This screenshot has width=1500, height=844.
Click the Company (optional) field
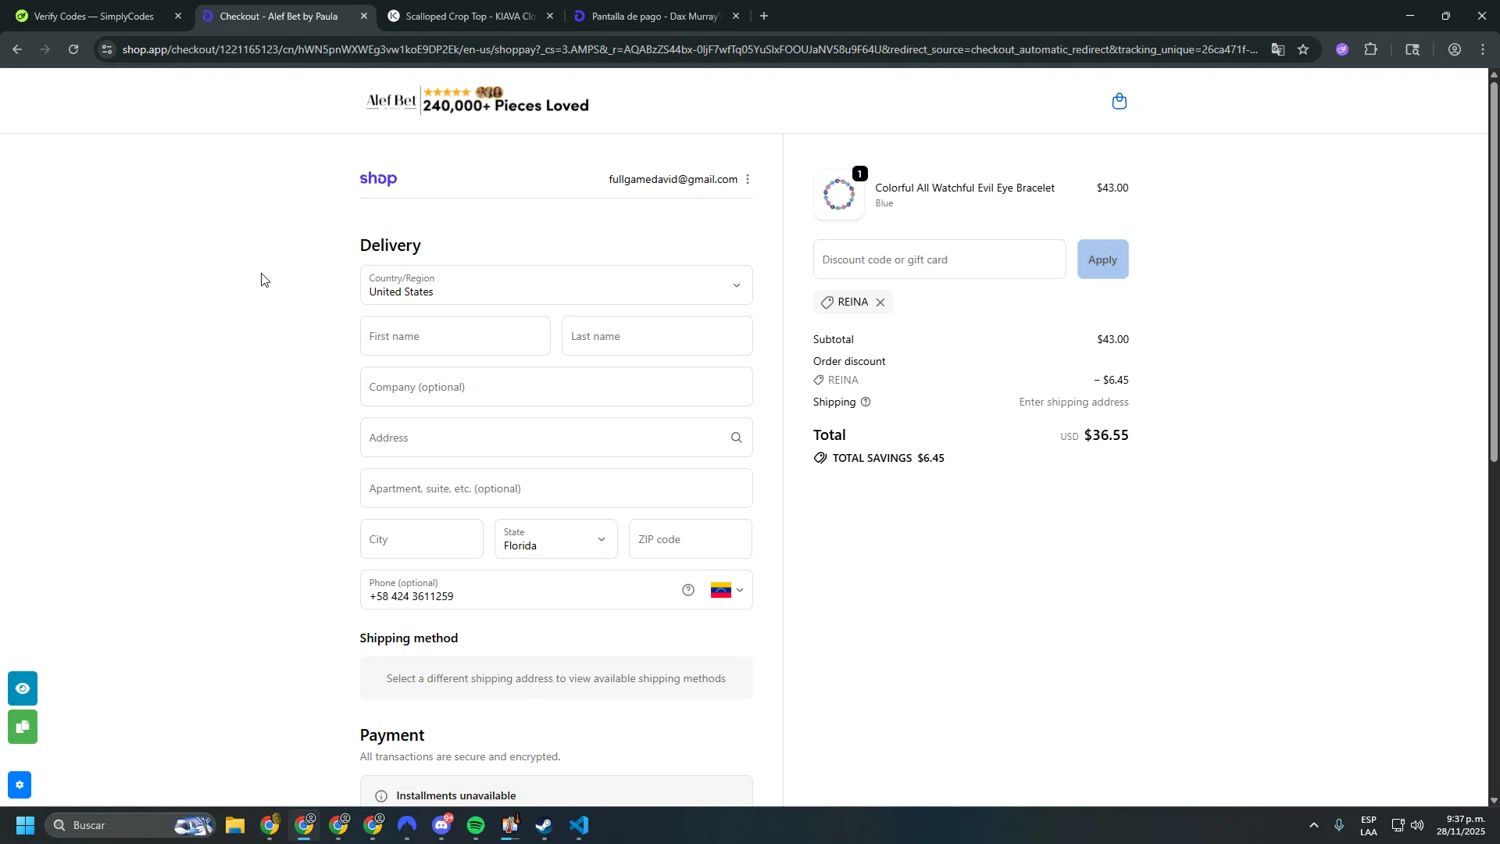pyautogui.click(x=556, y=387)
